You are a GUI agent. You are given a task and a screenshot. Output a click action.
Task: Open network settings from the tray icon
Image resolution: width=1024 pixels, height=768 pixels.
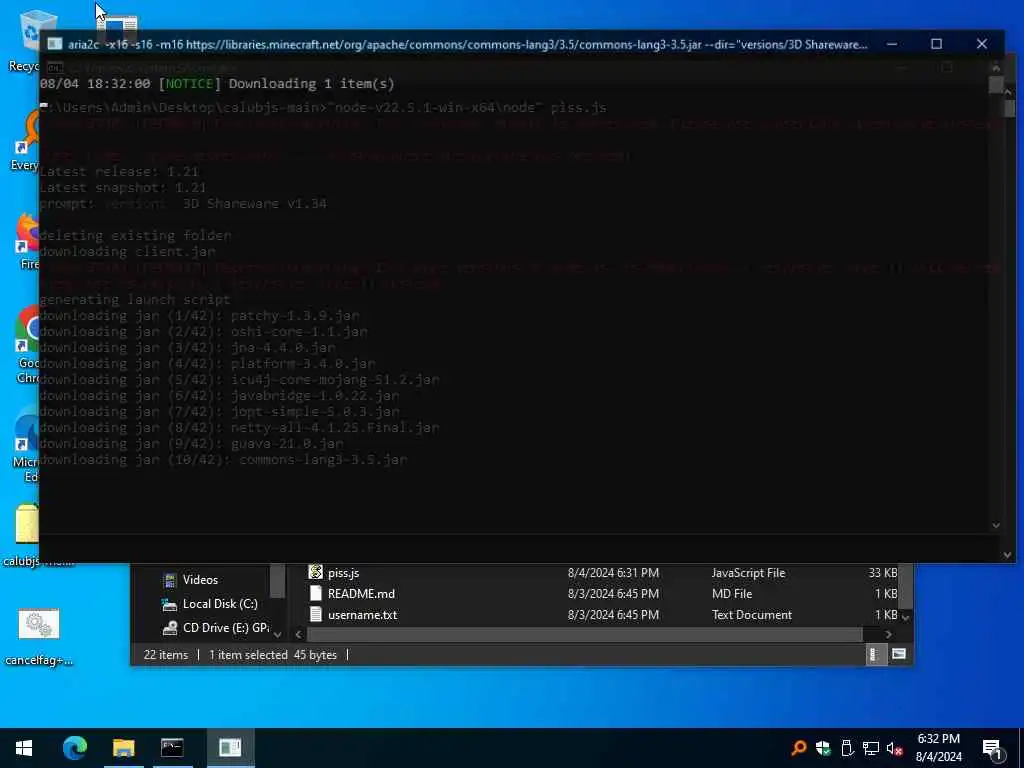pos(871,748)
